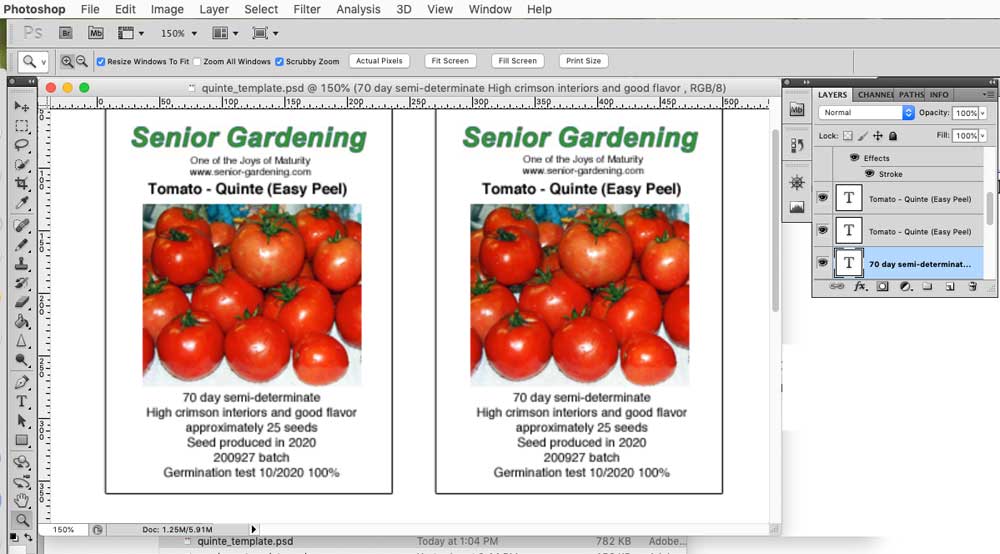Image resolution: width=1000 pixels, height=554 pixels.
Task: Launch Bridge from the application bar
Action: [x=65, y=33]
